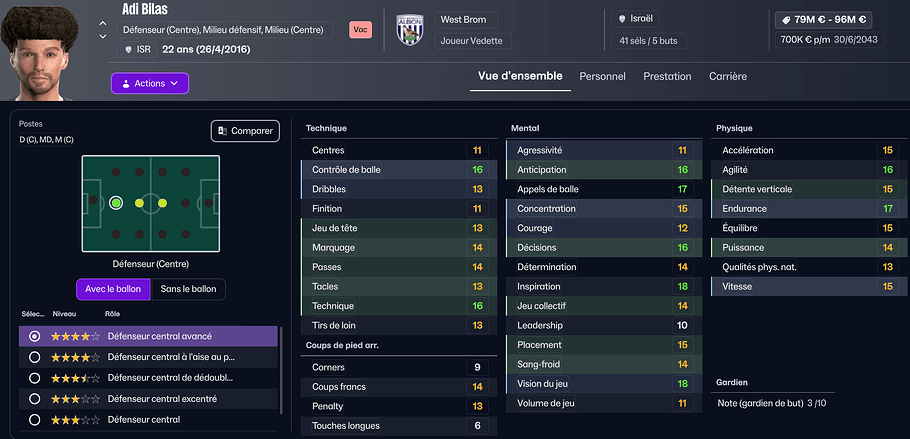Go to next player with the down chevron
This screenshot has height=439, width=910.
pyautogui.click(x=103, y=37)
